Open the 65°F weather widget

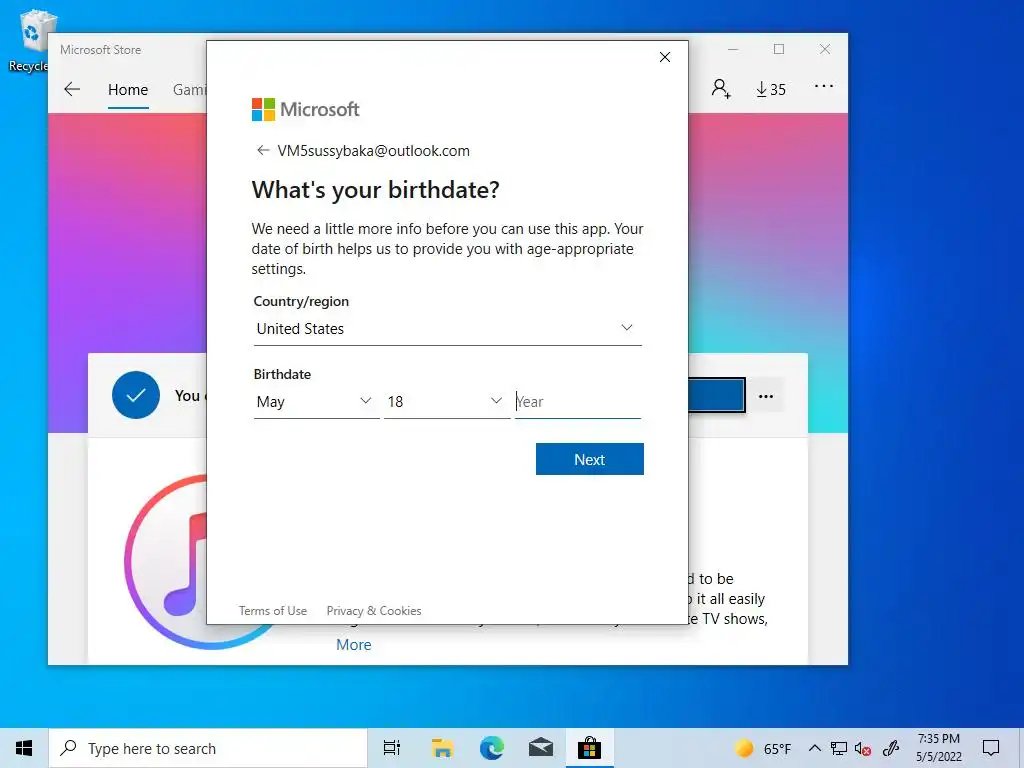coord(762,748)
